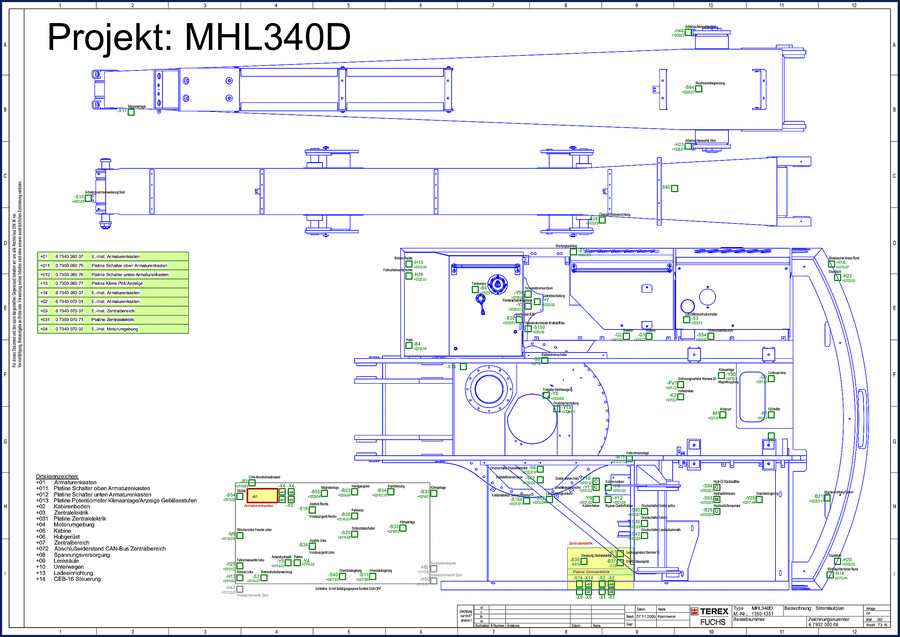The height and width of the screenshot is (637, 900).
Task: Select the -H14 marker square
Action: (830, 574)
